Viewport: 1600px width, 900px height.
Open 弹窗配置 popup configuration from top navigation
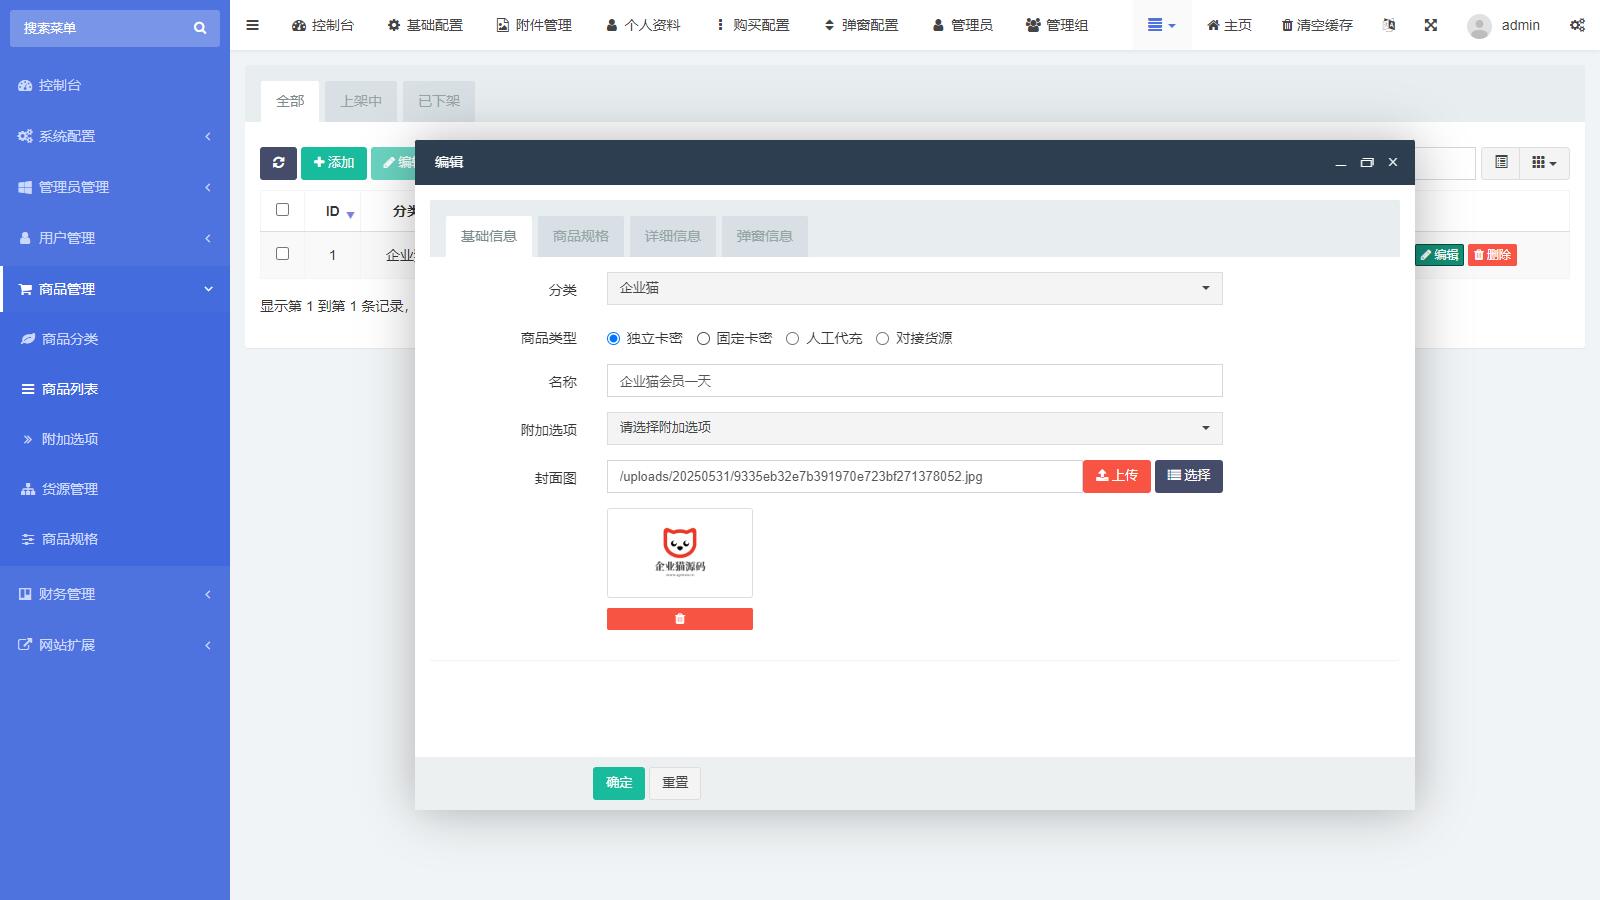(861, 25)
